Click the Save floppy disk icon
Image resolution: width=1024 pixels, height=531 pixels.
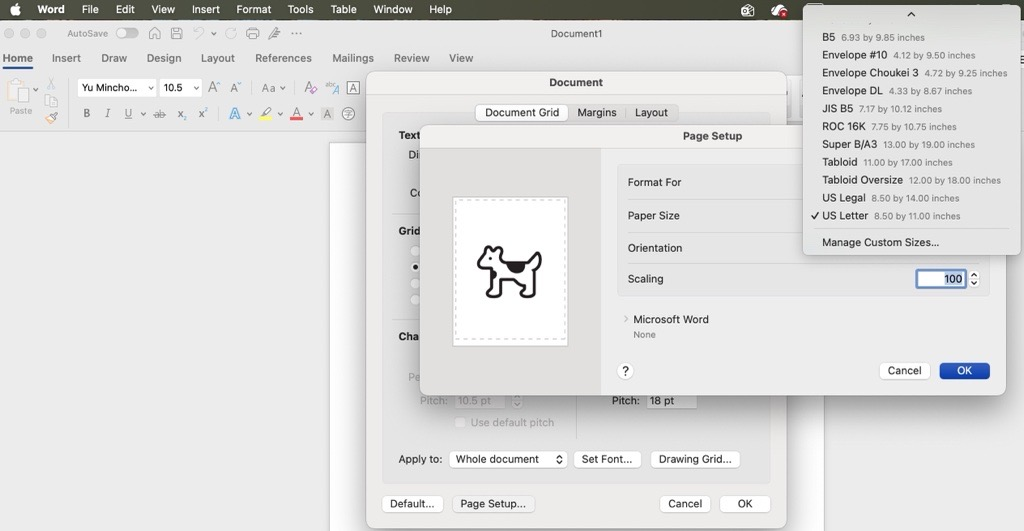pyautogui.click(x=176, y=33)
